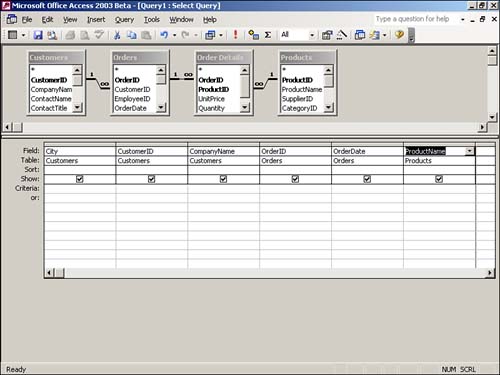Screen dimensions: 500x375
Task: Click the Order Details table title bar
Action: pos(224,57)
